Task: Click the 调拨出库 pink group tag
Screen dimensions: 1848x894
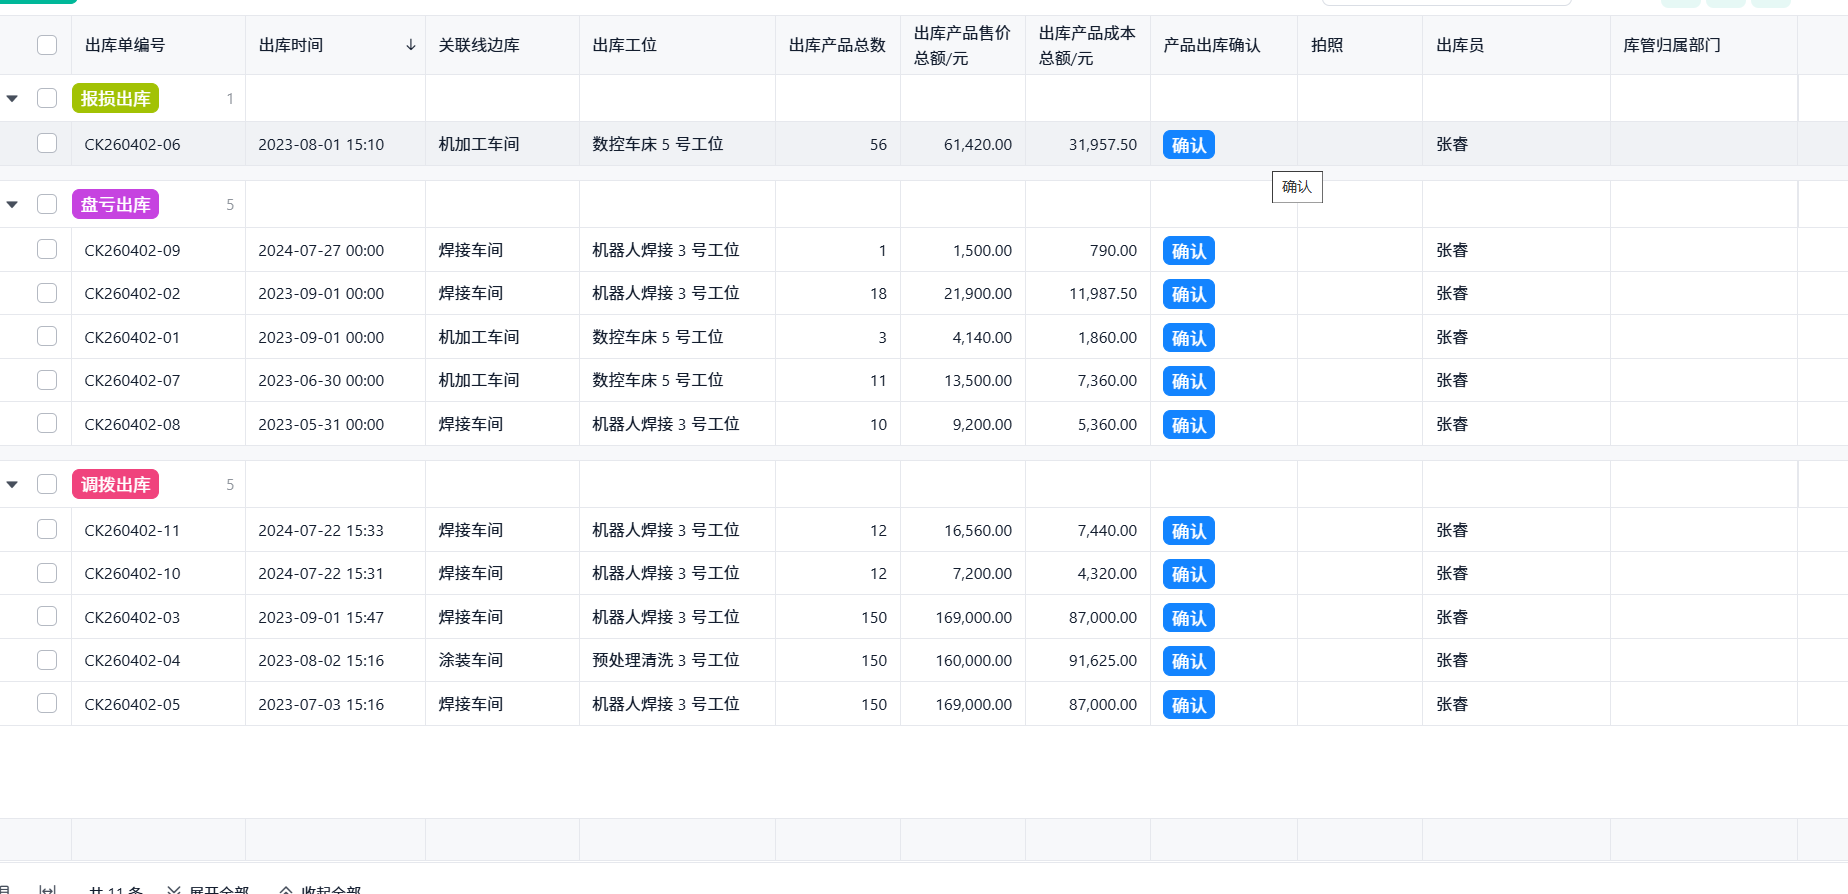Action: coord(115,484)
